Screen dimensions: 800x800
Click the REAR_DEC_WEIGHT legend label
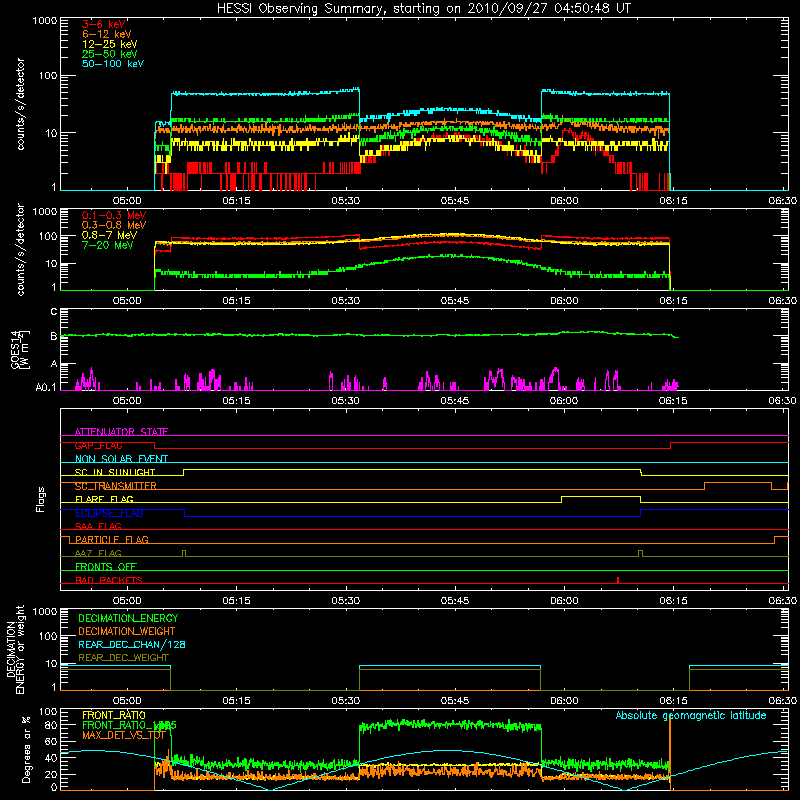coord(123,658)
